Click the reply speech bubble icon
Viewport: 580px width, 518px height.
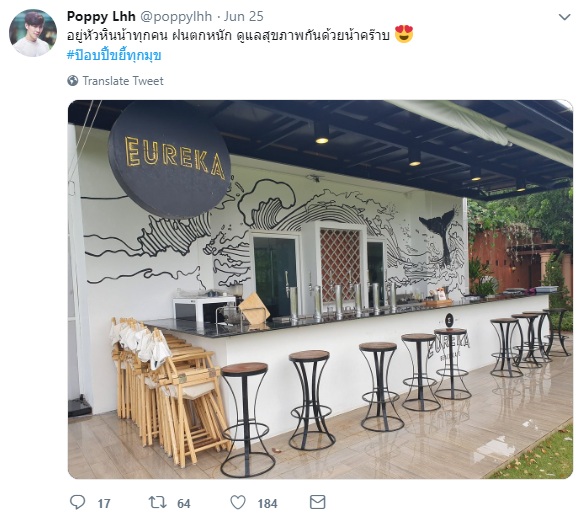click(78, 503)
